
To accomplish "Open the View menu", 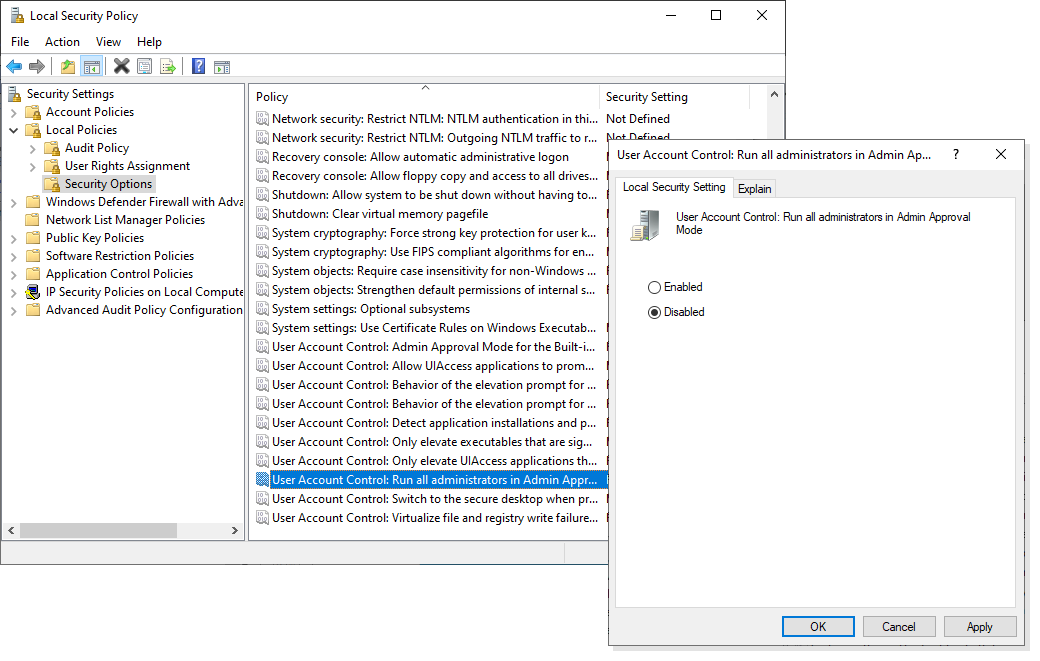I will [108, 42].
